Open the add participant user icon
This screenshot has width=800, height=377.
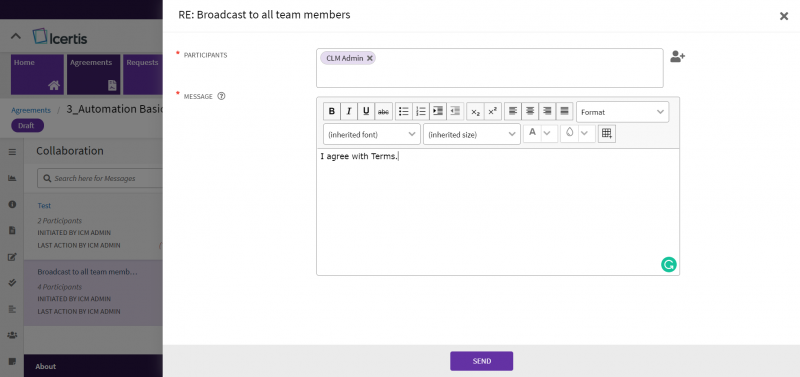[x=677, y=57]
